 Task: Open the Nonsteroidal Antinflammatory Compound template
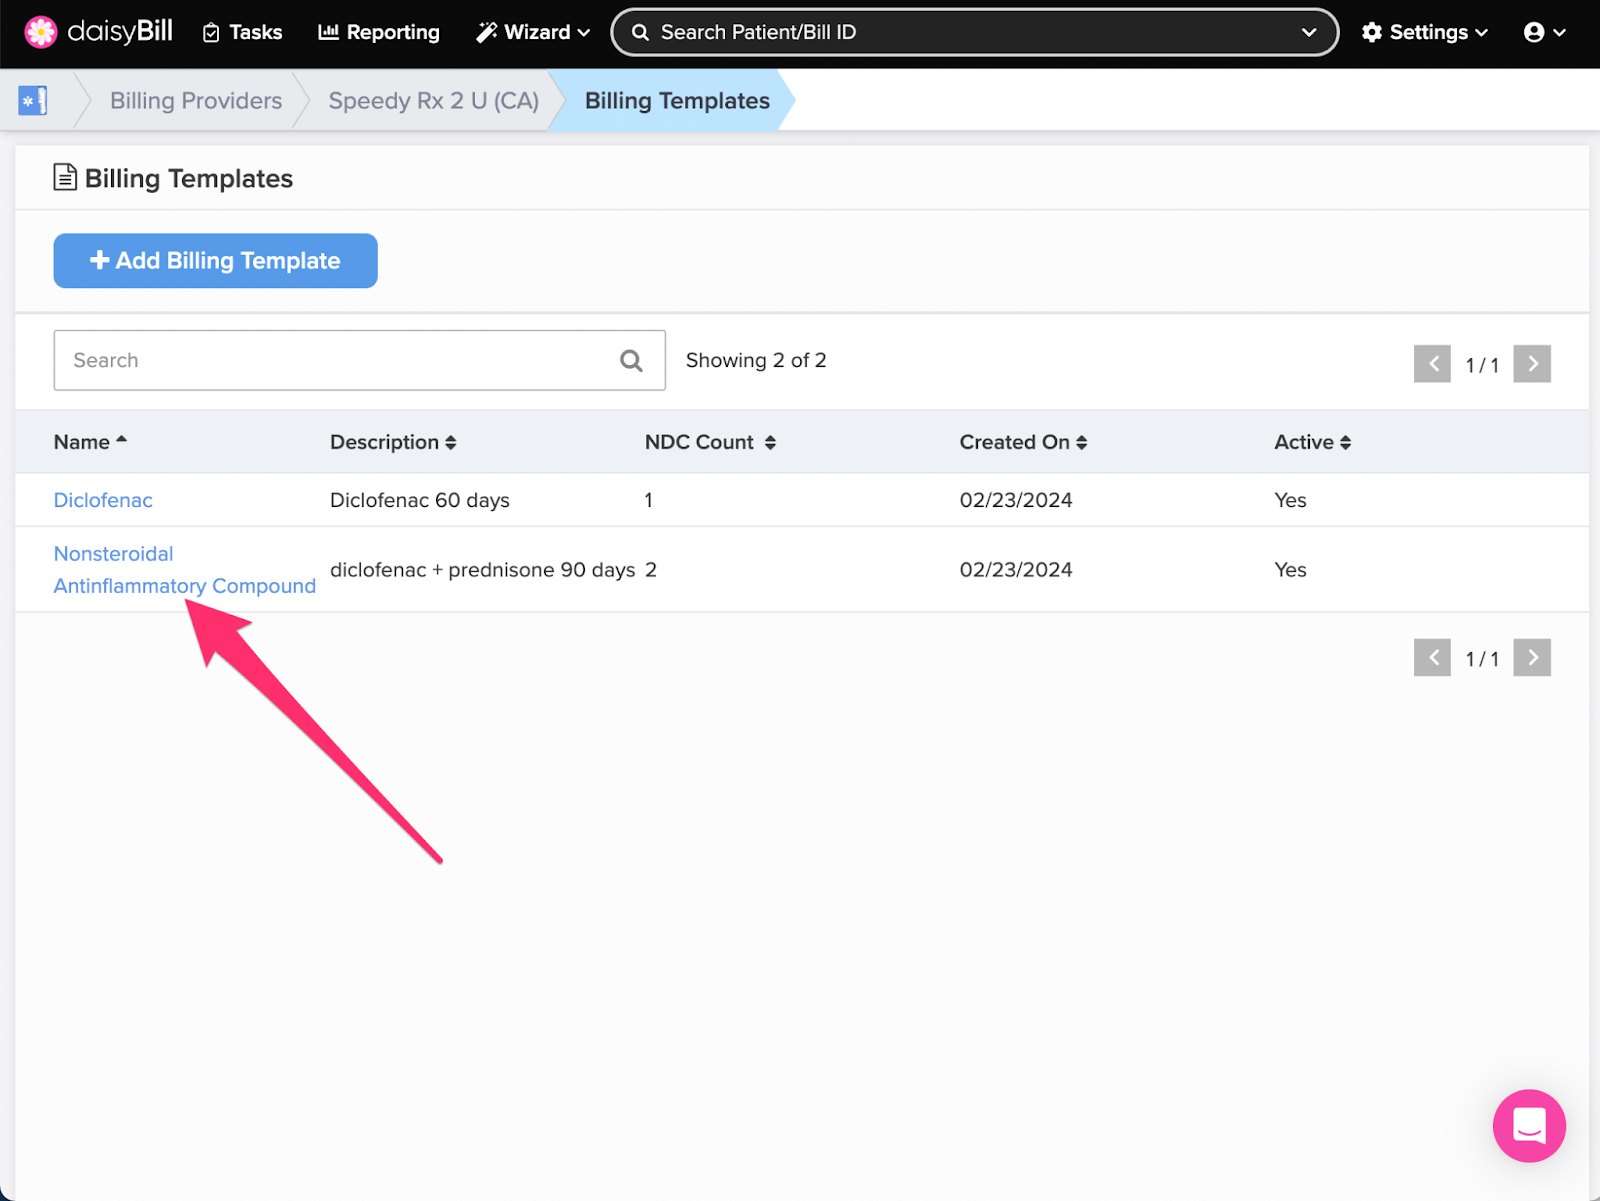184,569
